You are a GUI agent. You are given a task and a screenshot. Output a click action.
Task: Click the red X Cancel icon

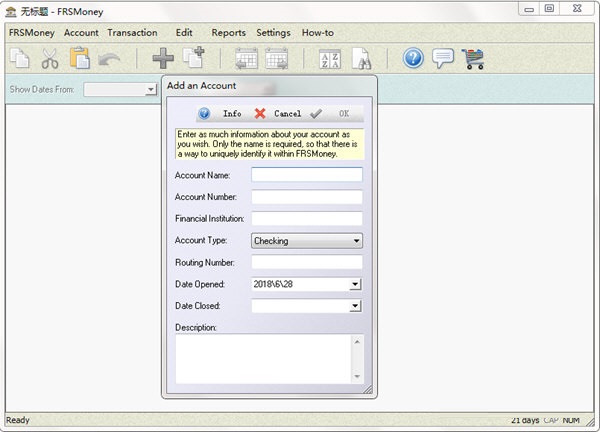(x=260, y=114)
